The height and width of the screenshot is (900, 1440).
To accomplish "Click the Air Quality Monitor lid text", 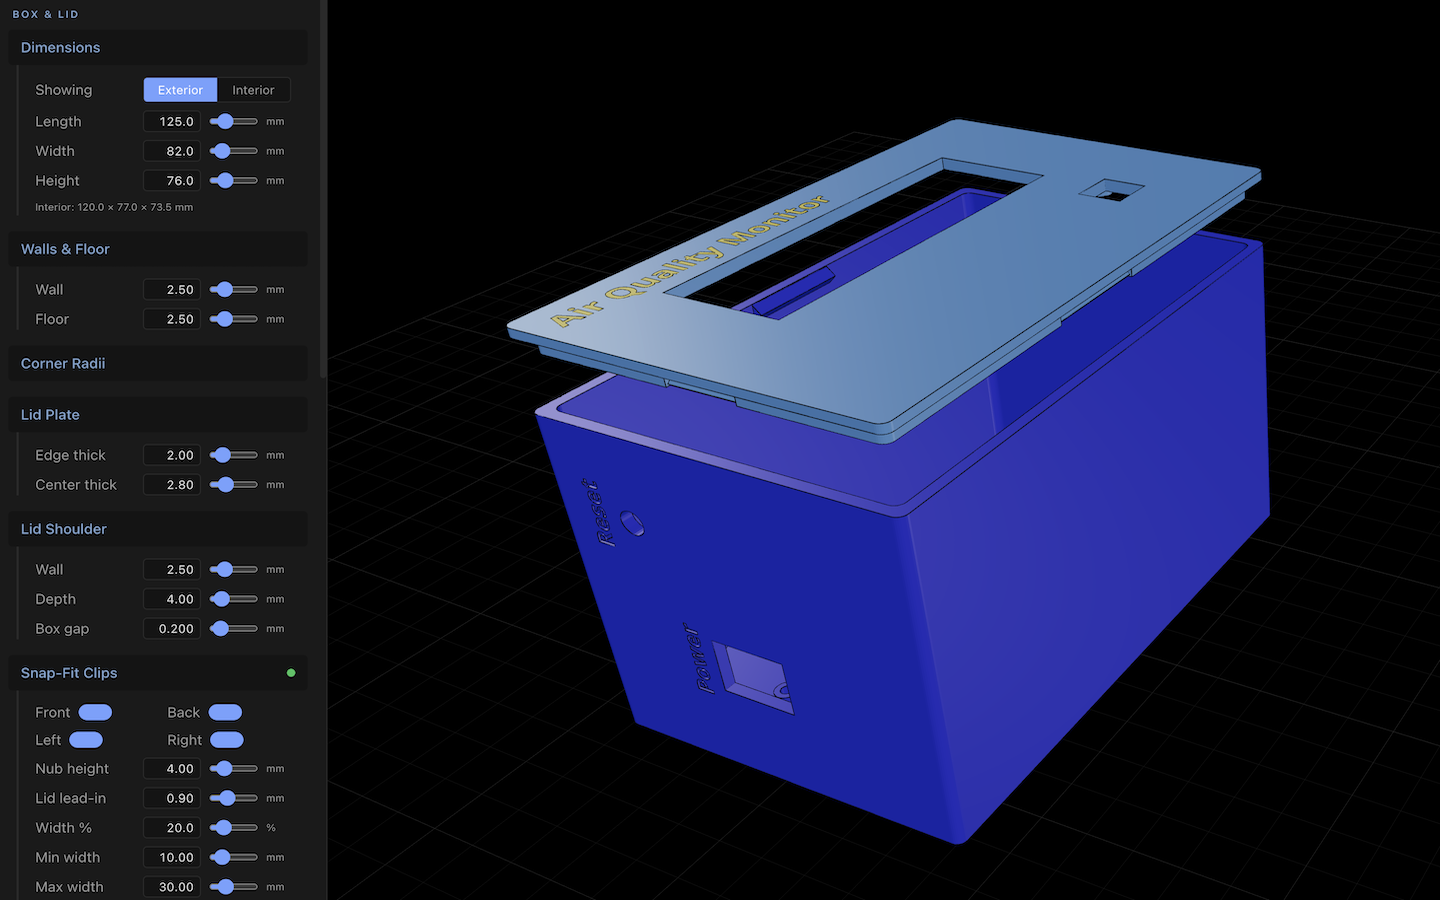I will 690,261.
